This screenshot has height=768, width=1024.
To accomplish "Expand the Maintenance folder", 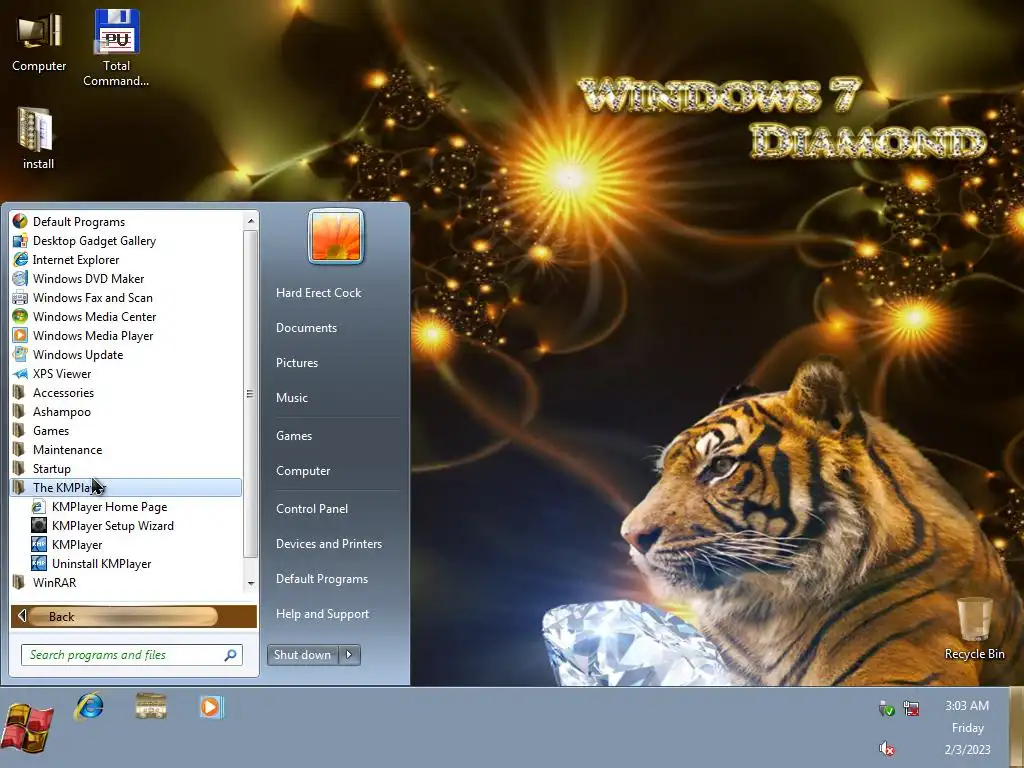I will pos(126,449).
